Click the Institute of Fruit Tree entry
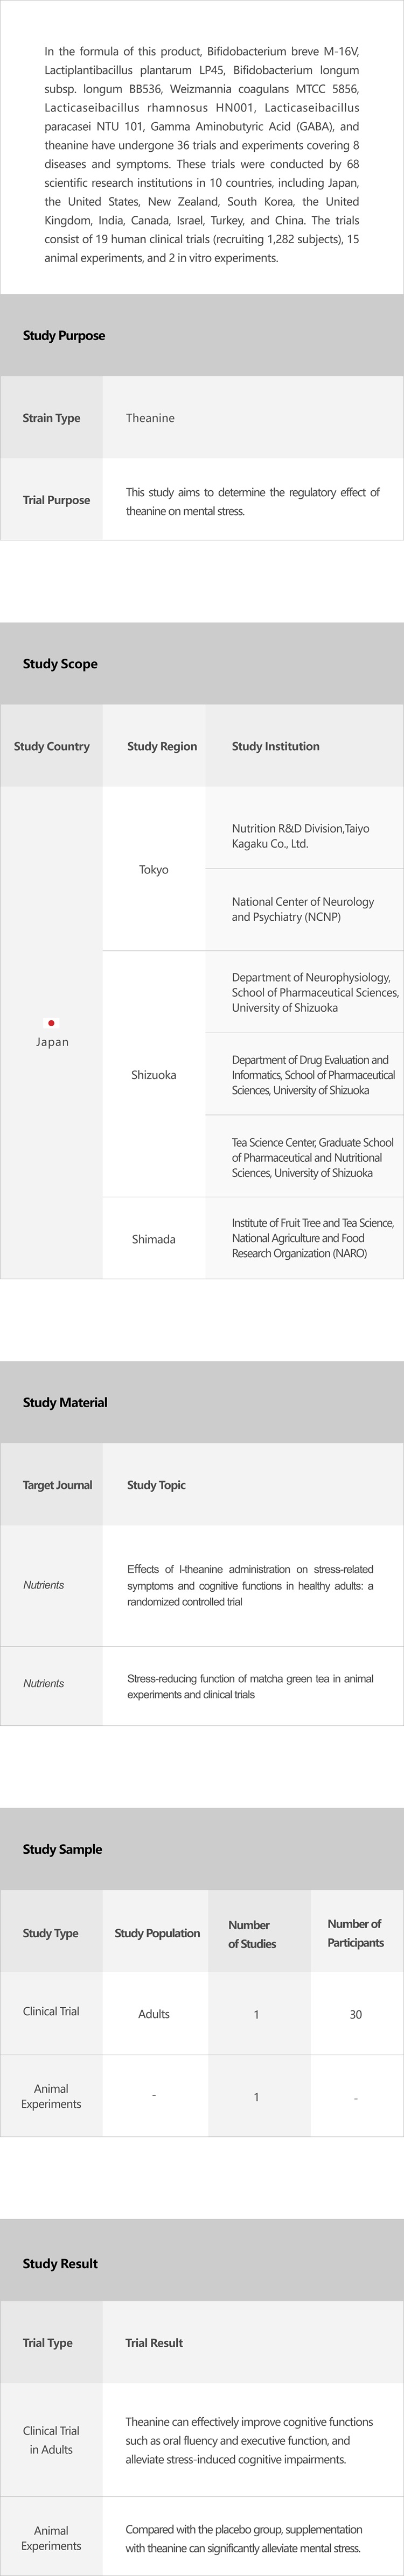Screen dimensions: 404x2576 click(x=312, y=1238)
